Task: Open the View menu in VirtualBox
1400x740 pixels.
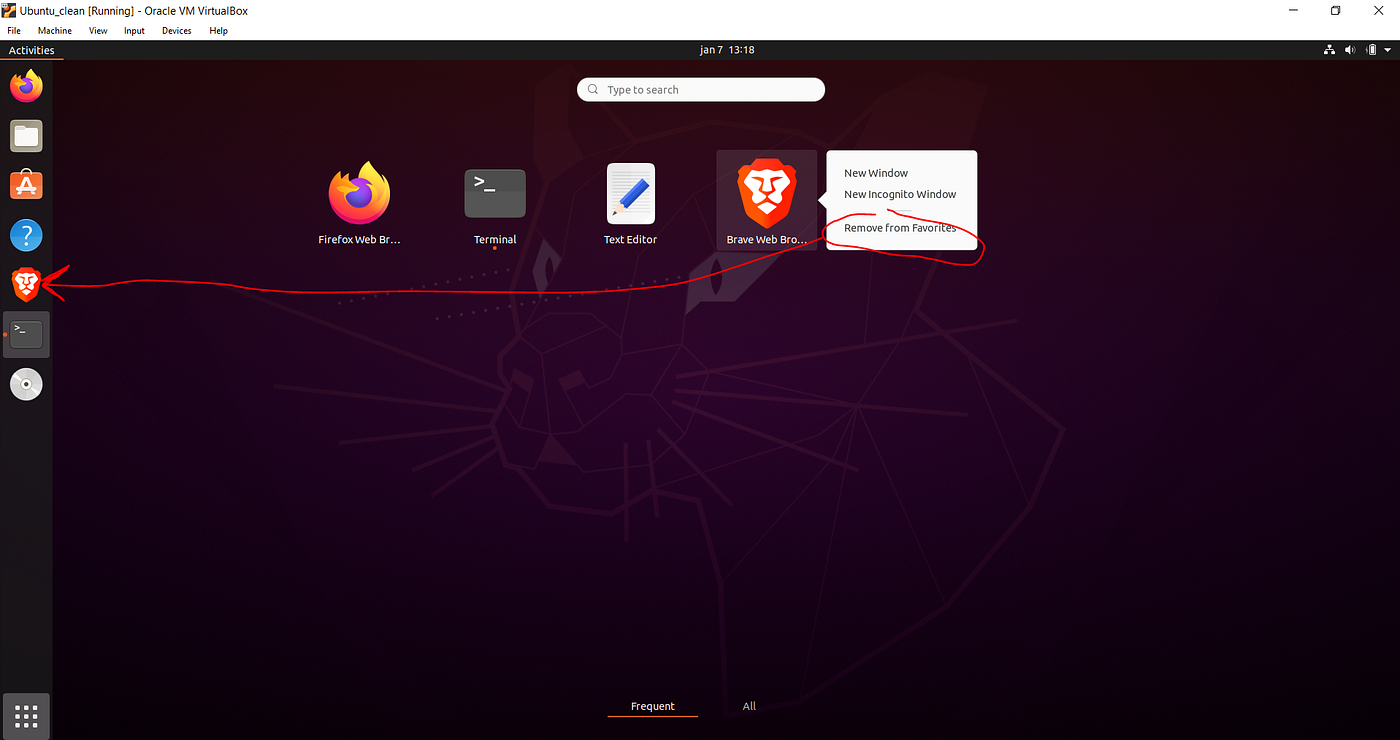Action: pyautogui.click(x=98, y=31)
